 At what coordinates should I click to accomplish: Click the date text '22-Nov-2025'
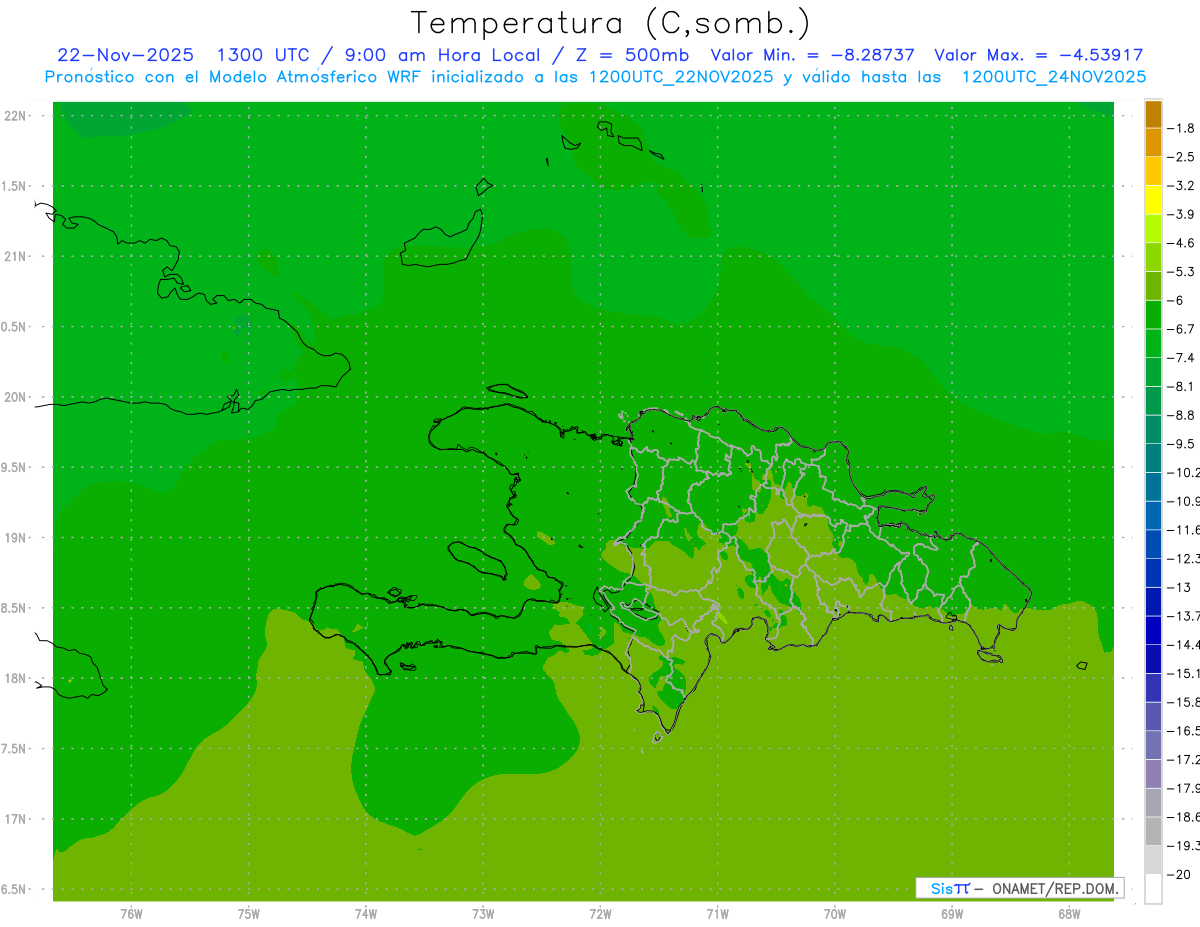126,55
